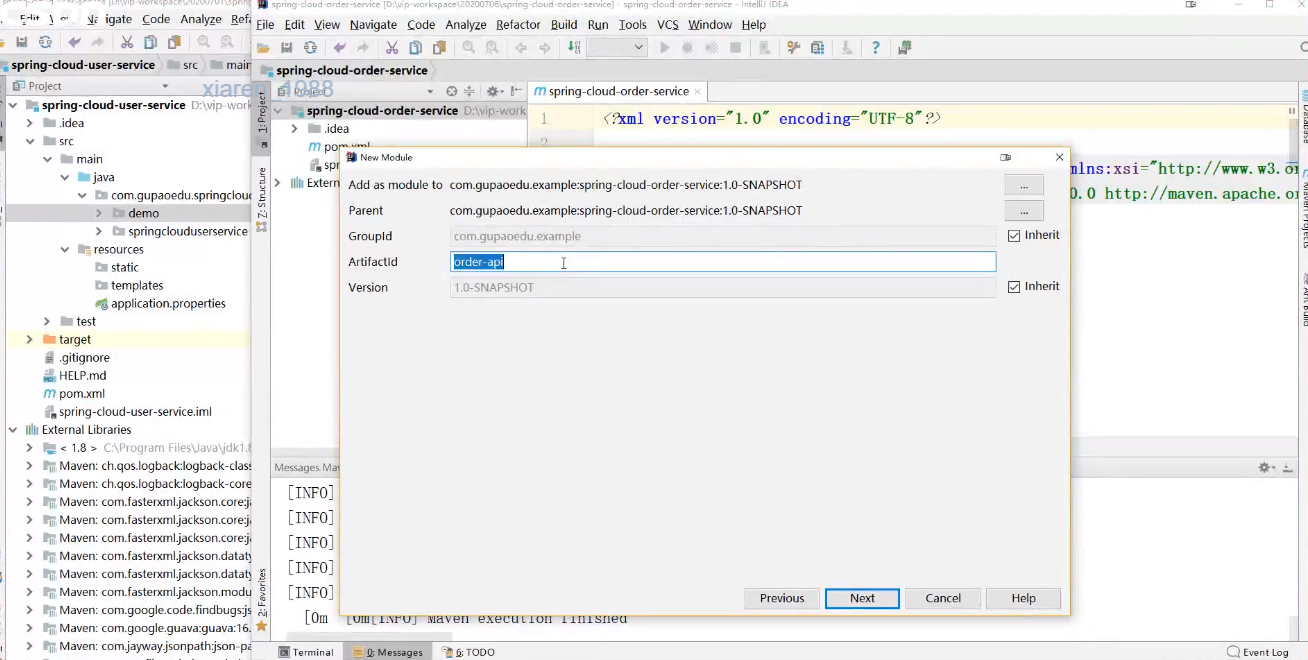1308x660 pixels.
Task: Open Settings wrench icon in toolbar
Action: (794, 48)
